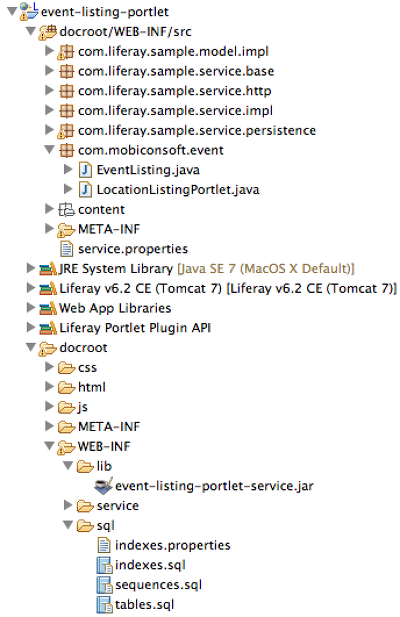400x617 pixels.
Task: Select 'event-listing-portlet-service.jar' label
Action: click(x=214, y=486)
